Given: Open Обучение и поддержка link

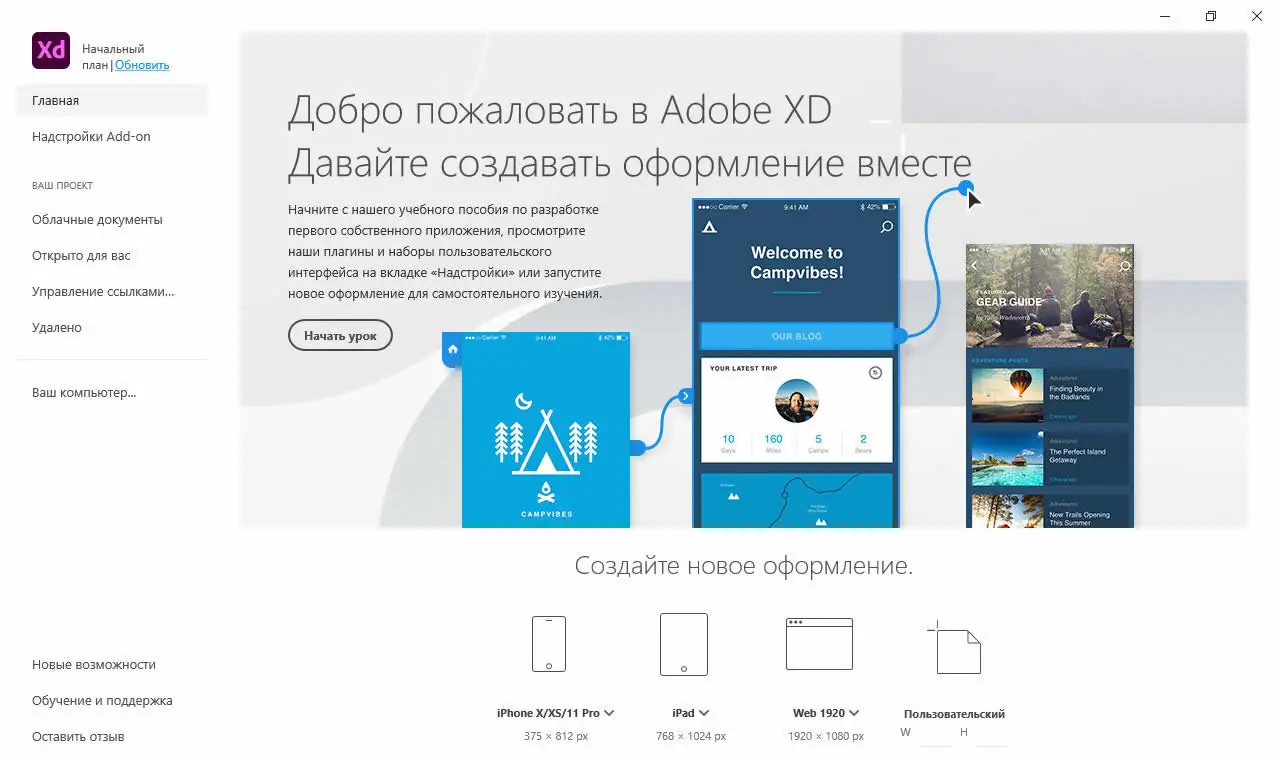Looking at the screenshot, I should point(102,701).
